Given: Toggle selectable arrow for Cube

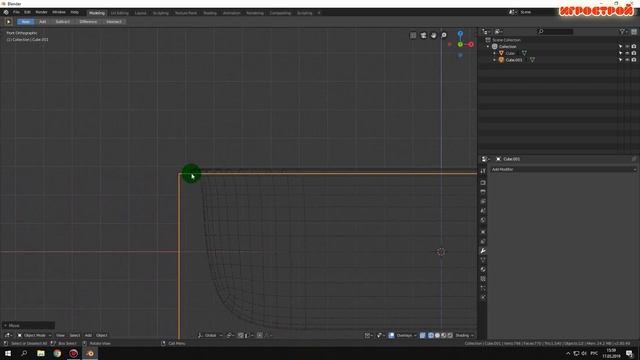Looking at the screenshot, I should point(620,53).
